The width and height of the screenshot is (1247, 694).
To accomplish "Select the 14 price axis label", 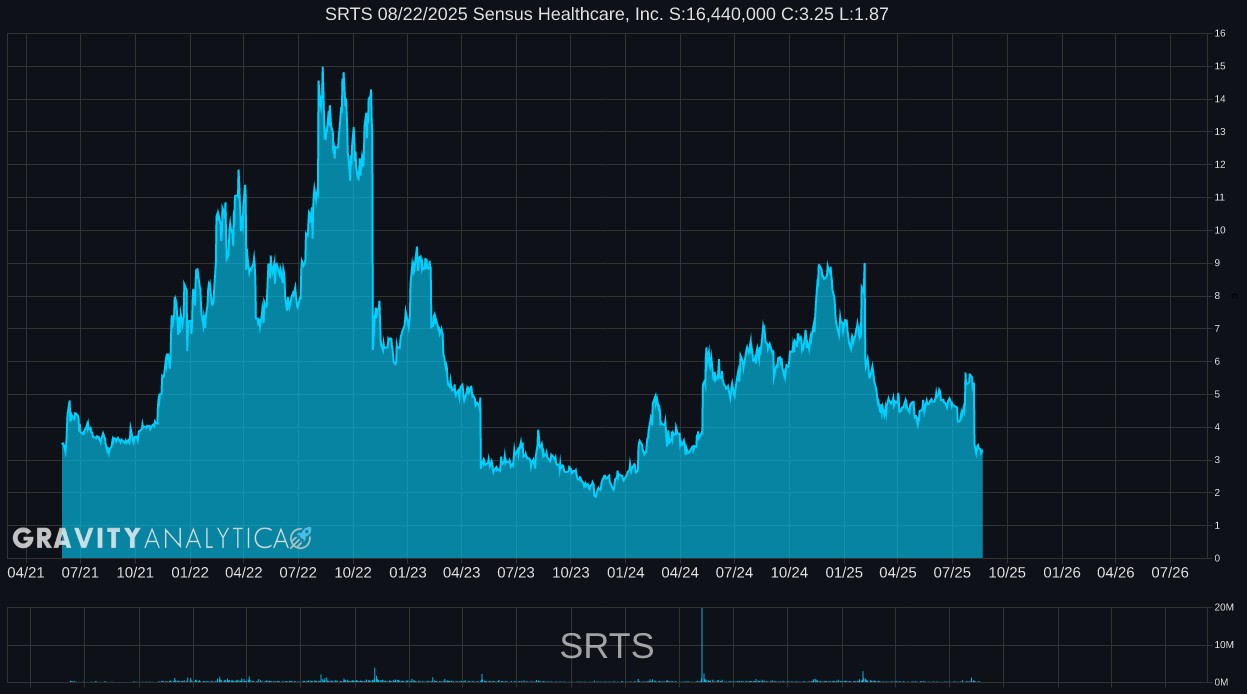I will tap(1220, 99).
